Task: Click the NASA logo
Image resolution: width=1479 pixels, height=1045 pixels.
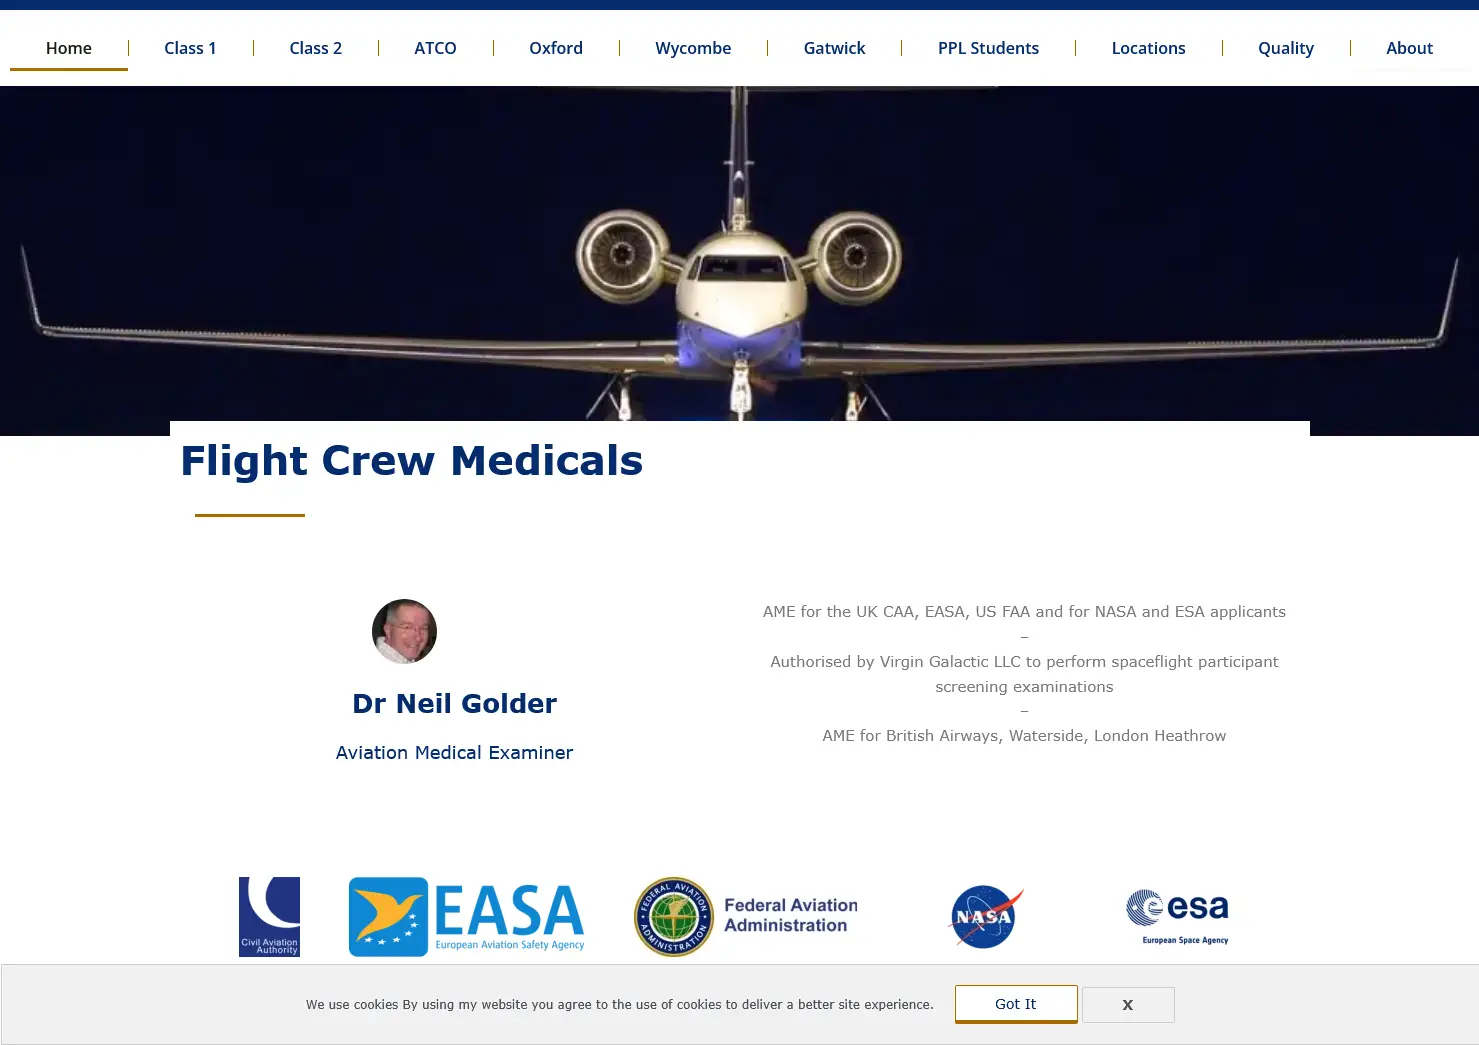Action: click(x=985, y=916)
